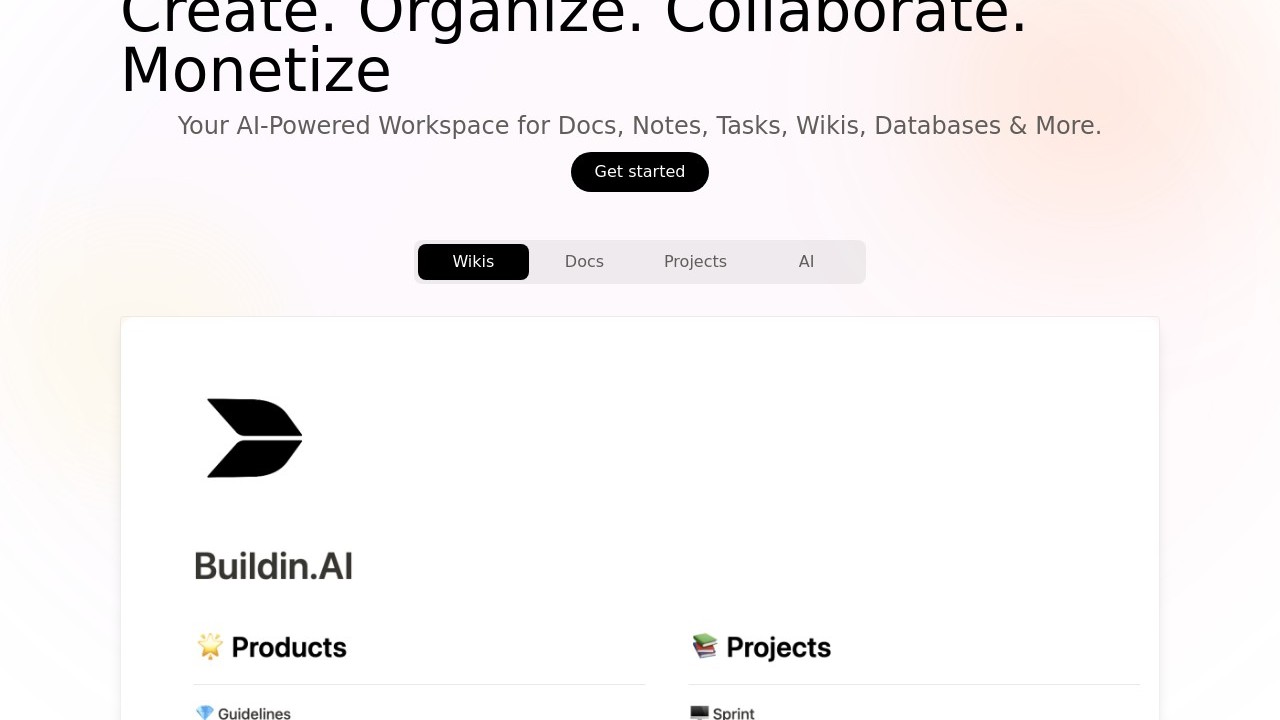Click the computer icon next to Sprint

(699, 712)
